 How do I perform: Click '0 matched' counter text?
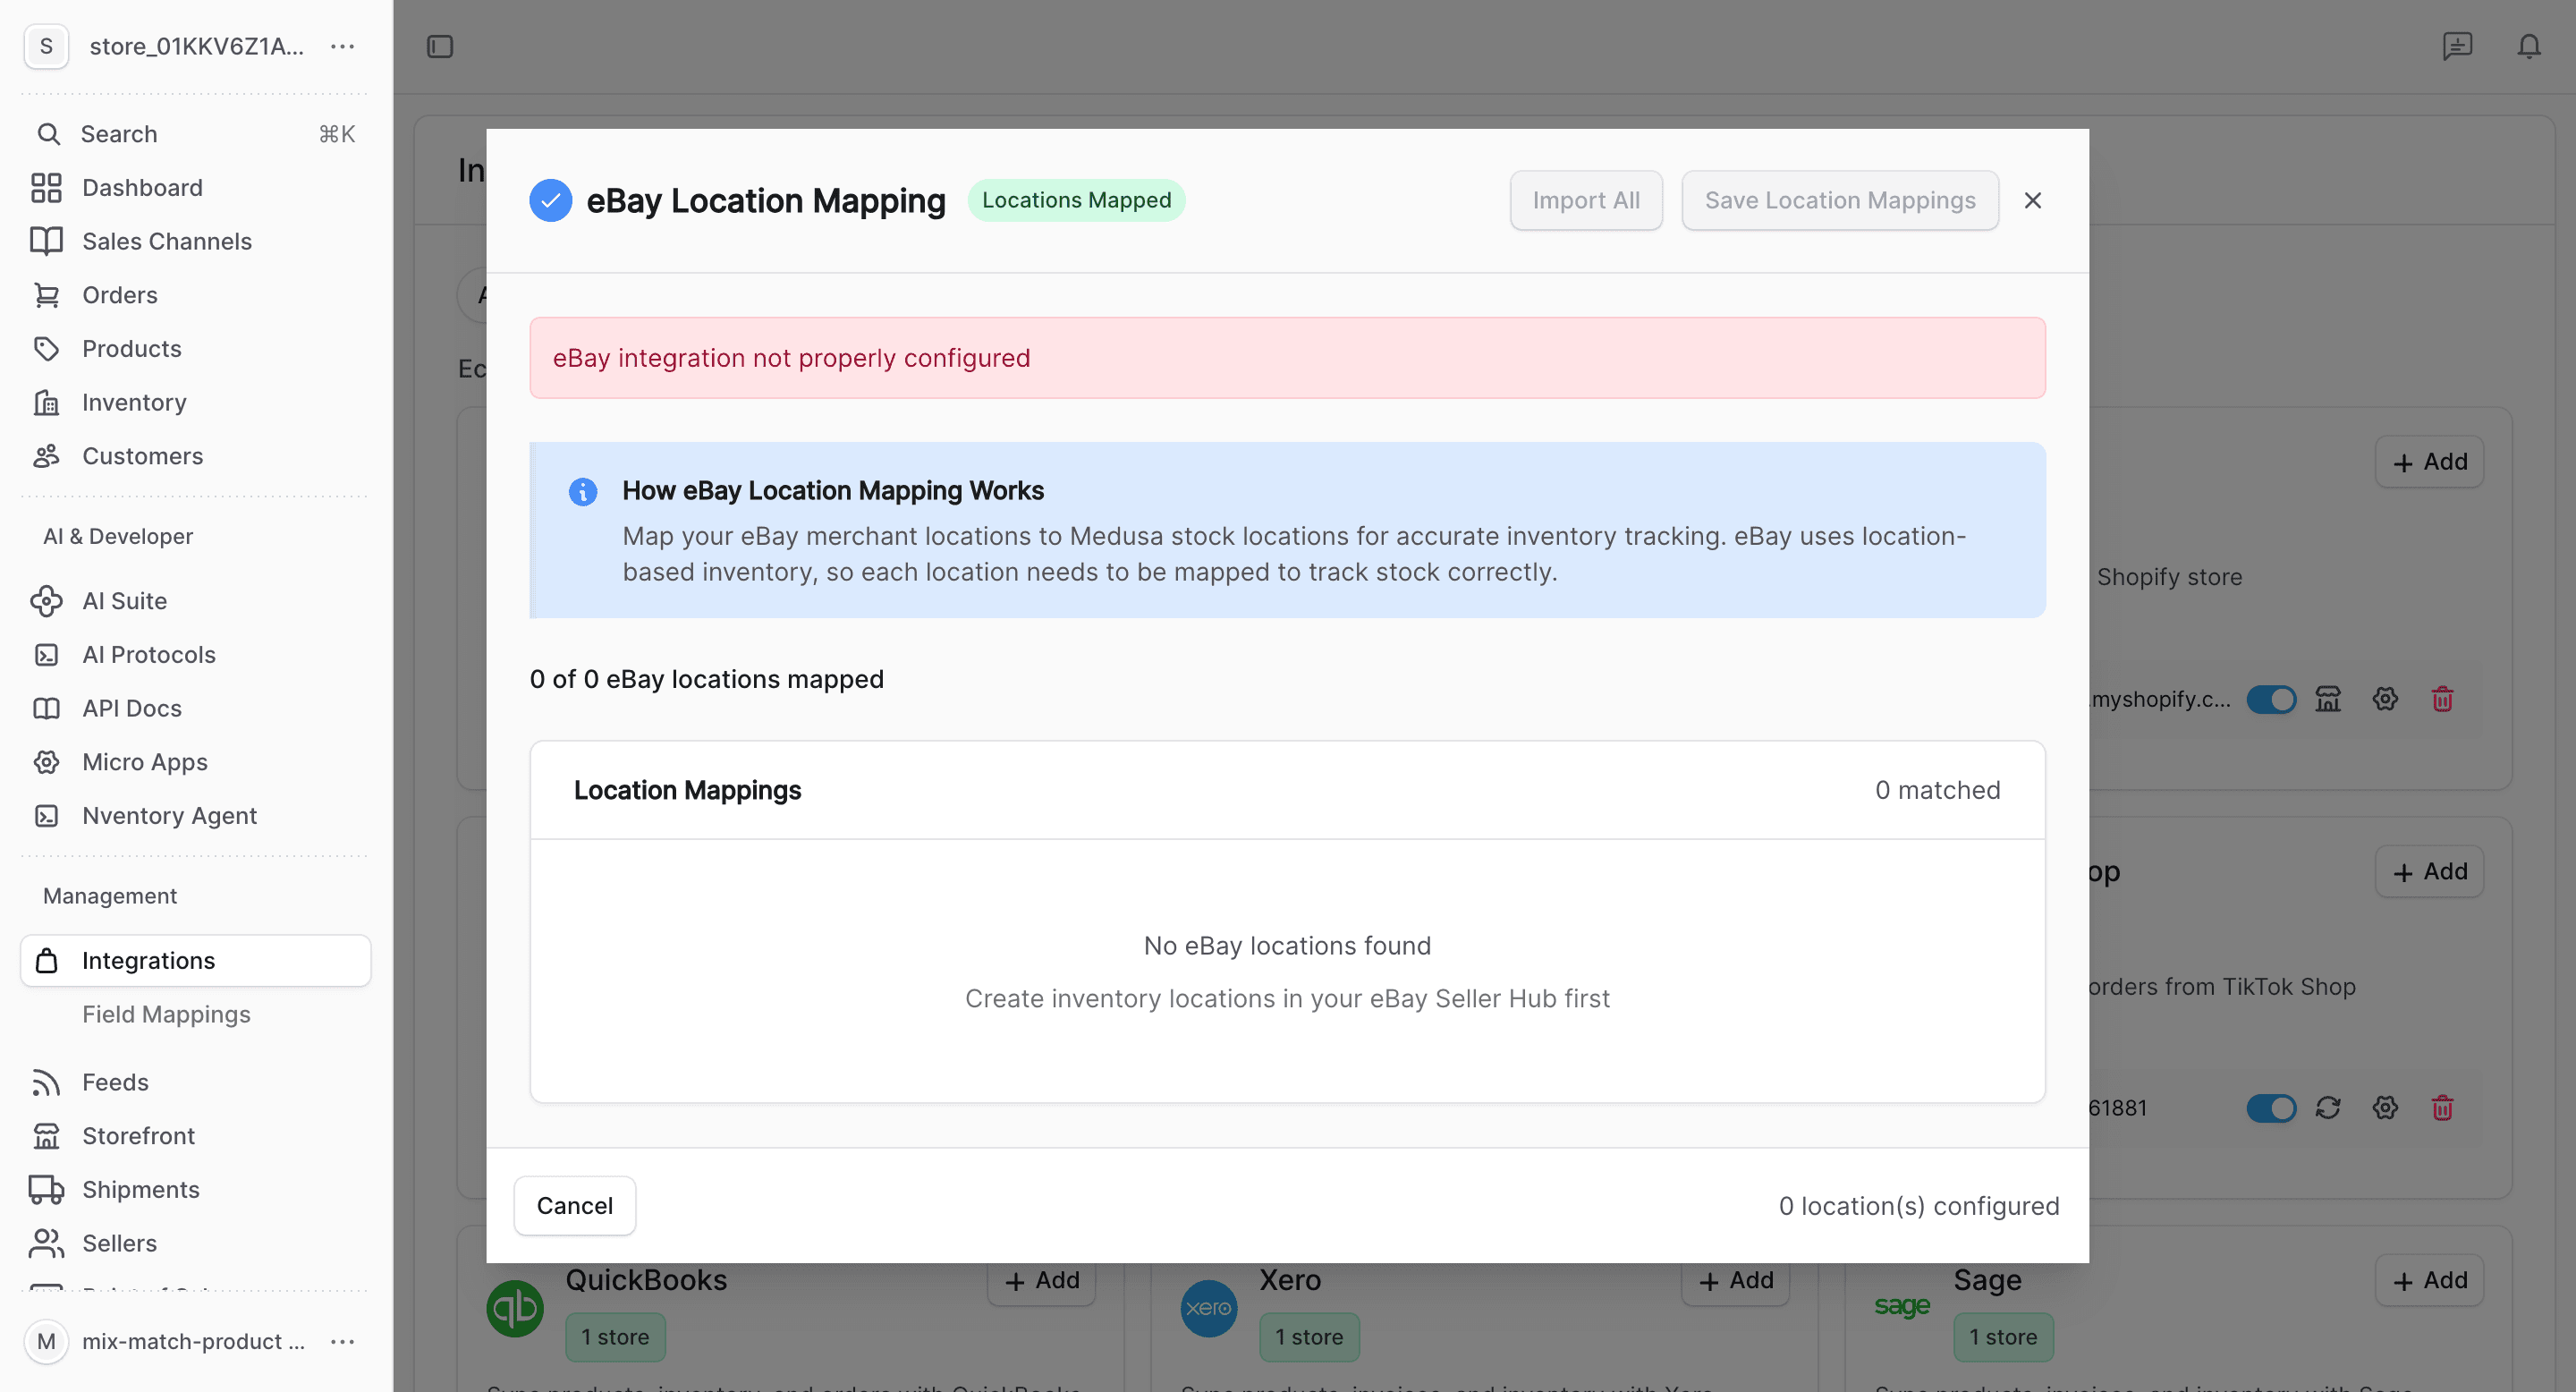pos(1937,790)
